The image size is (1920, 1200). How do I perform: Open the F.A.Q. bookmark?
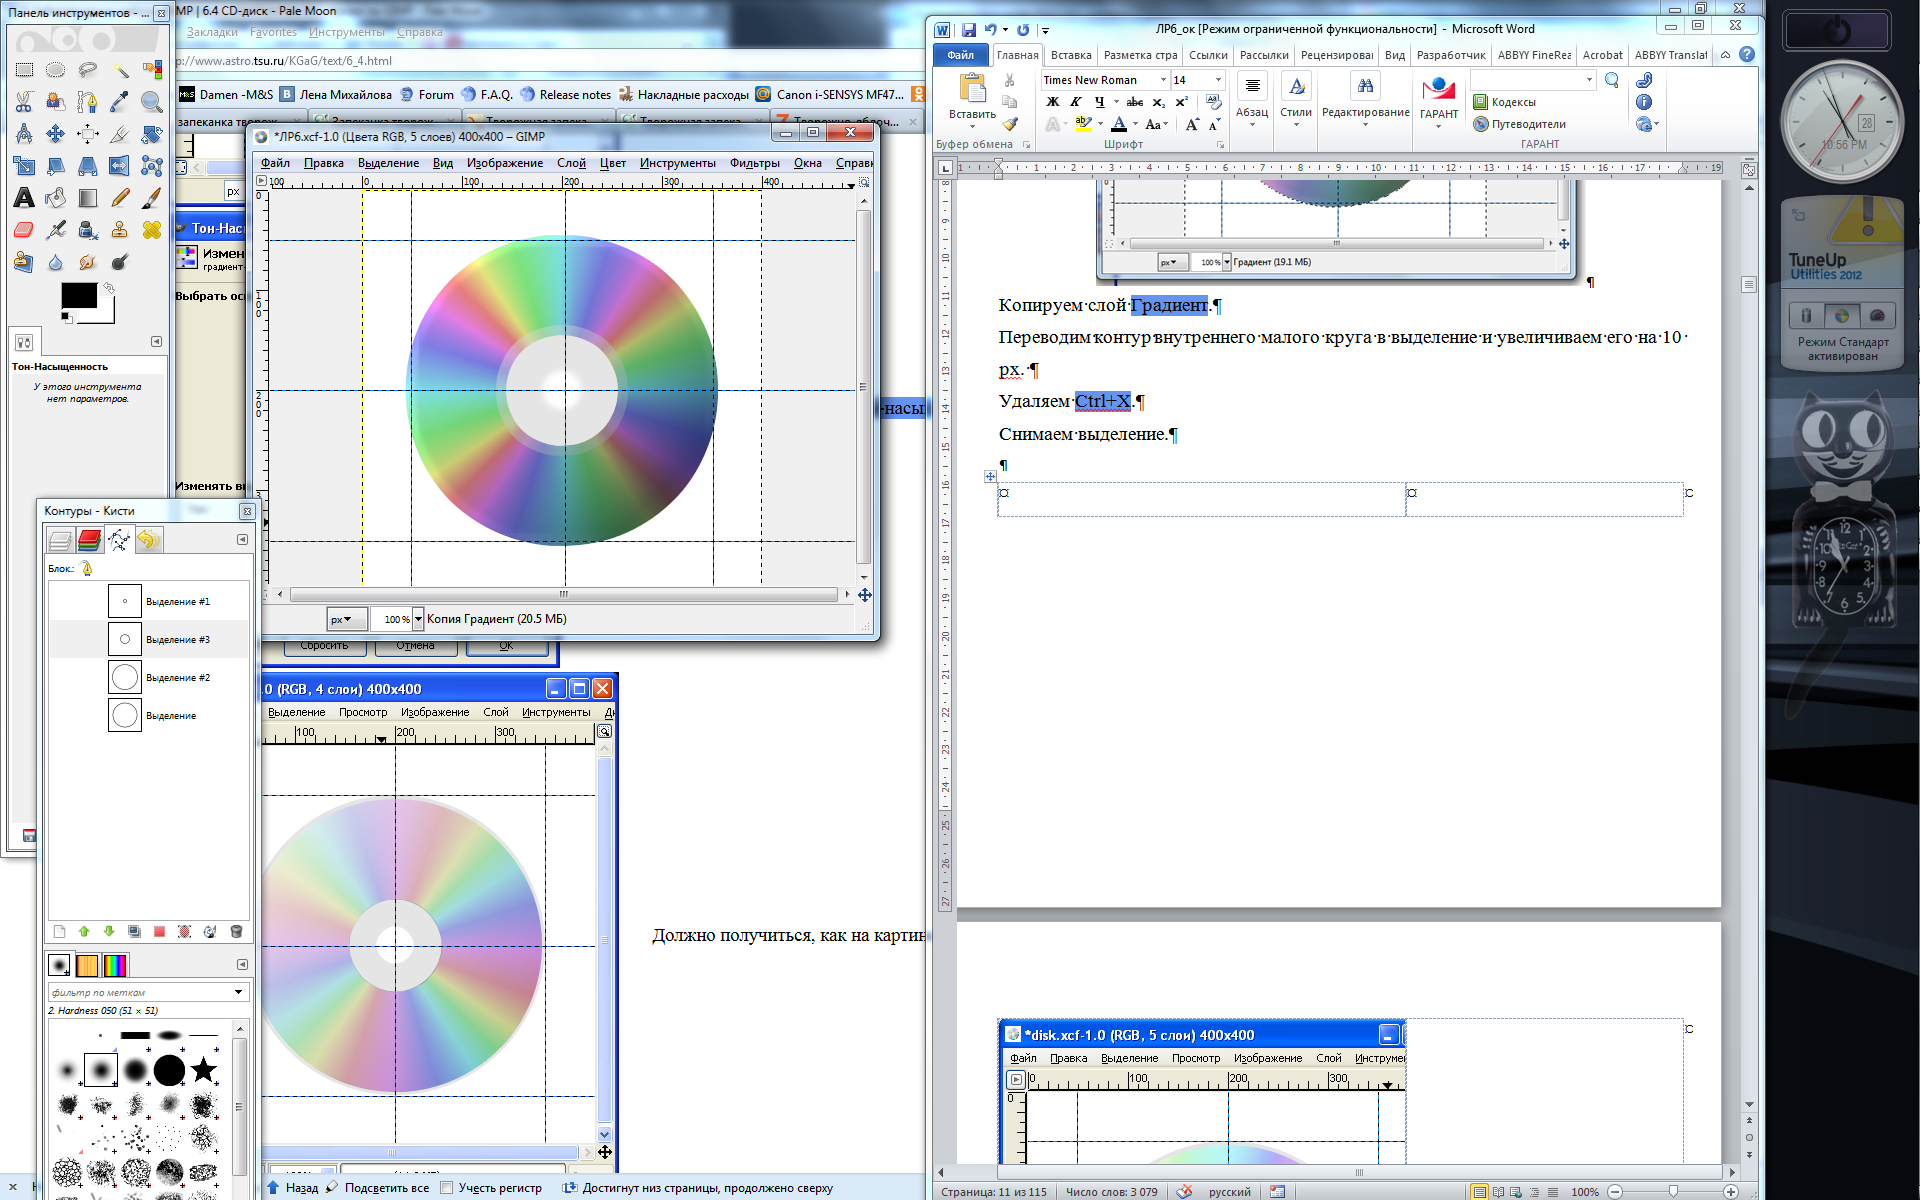click(x=486, y=95)
